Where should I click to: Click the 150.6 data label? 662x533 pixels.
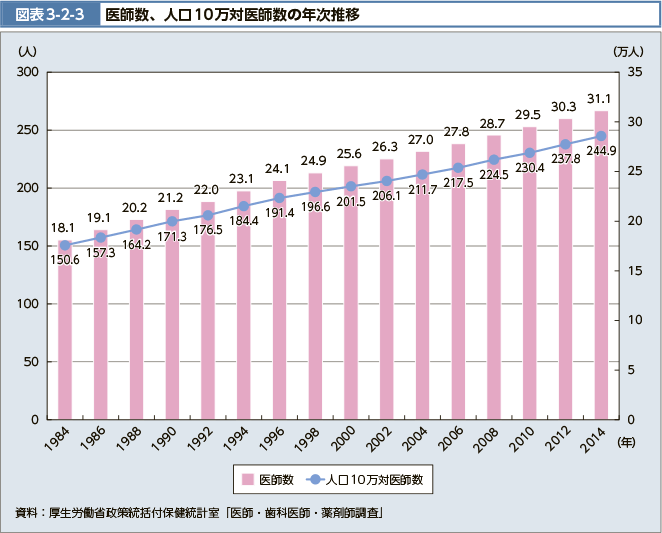[65, 261]
